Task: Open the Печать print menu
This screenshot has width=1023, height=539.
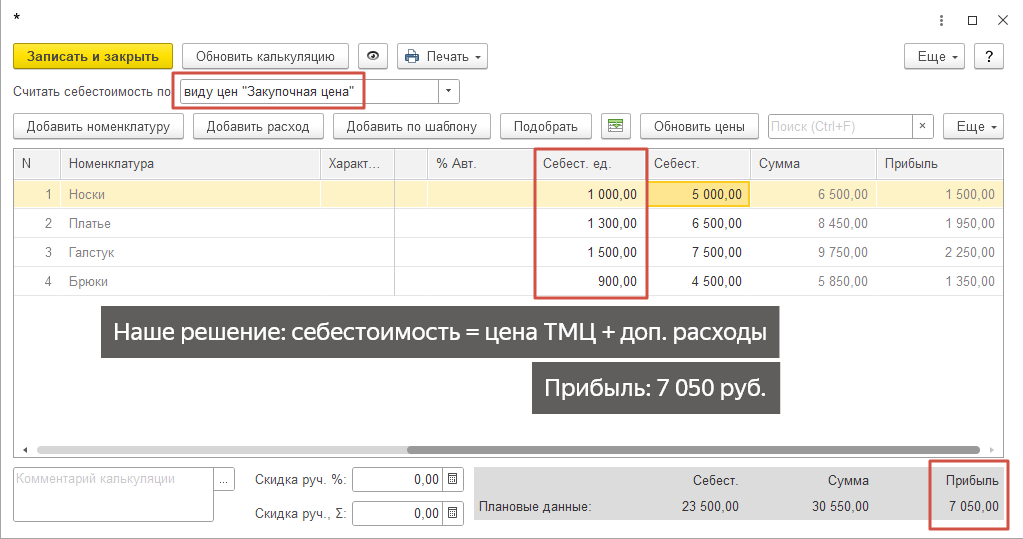Action: (x=442, y=56)
